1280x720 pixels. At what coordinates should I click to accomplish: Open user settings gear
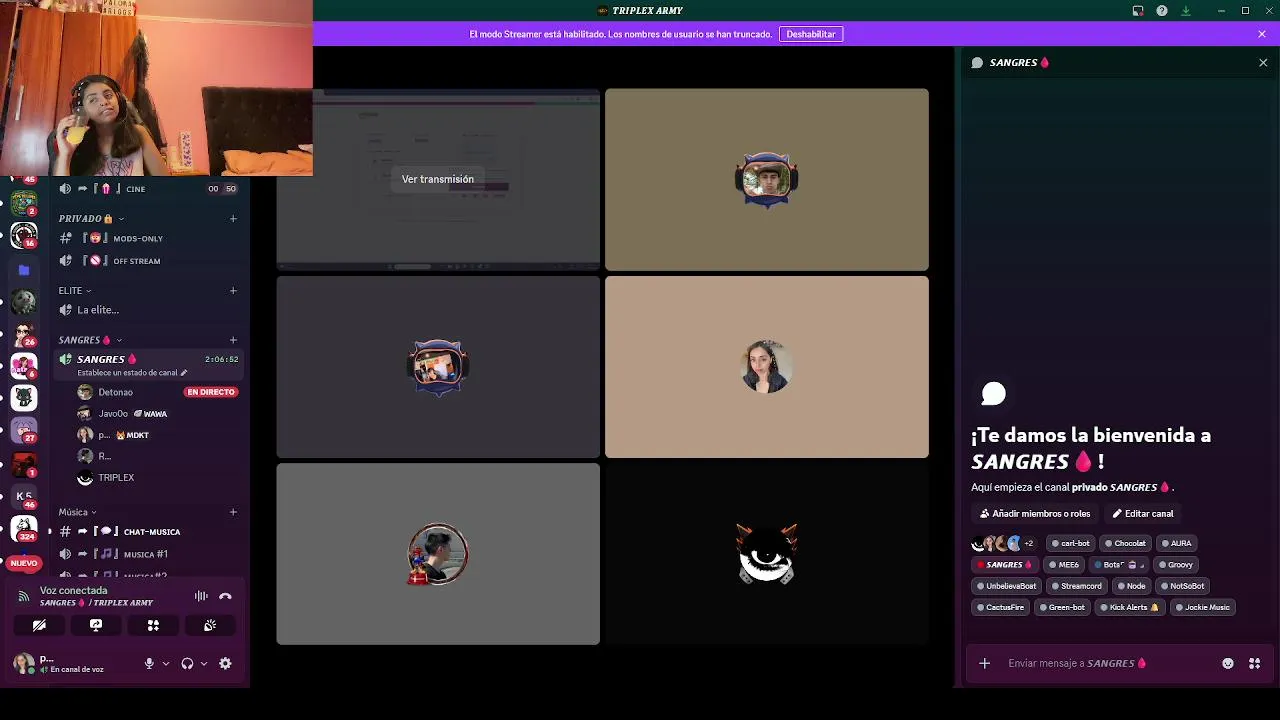225,663
